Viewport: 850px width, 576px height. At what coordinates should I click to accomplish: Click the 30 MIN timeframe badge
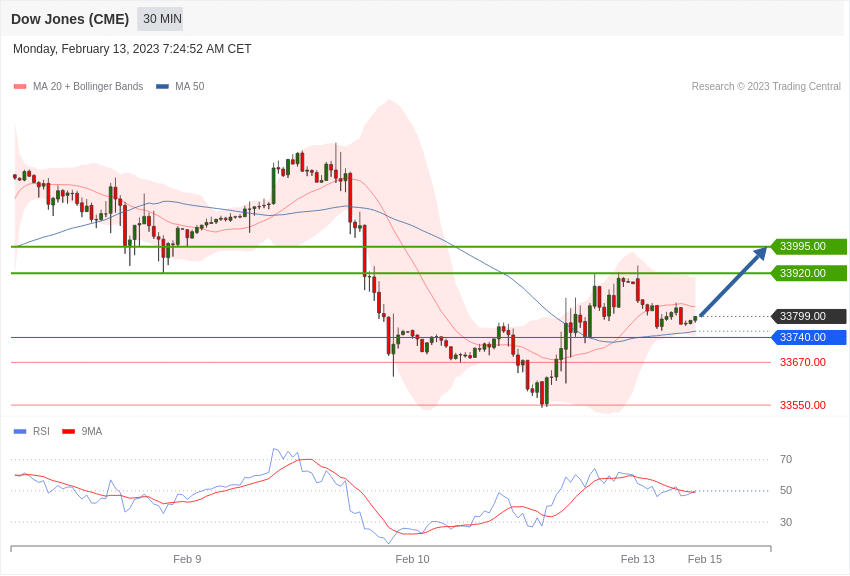click(x=160, y=19)
